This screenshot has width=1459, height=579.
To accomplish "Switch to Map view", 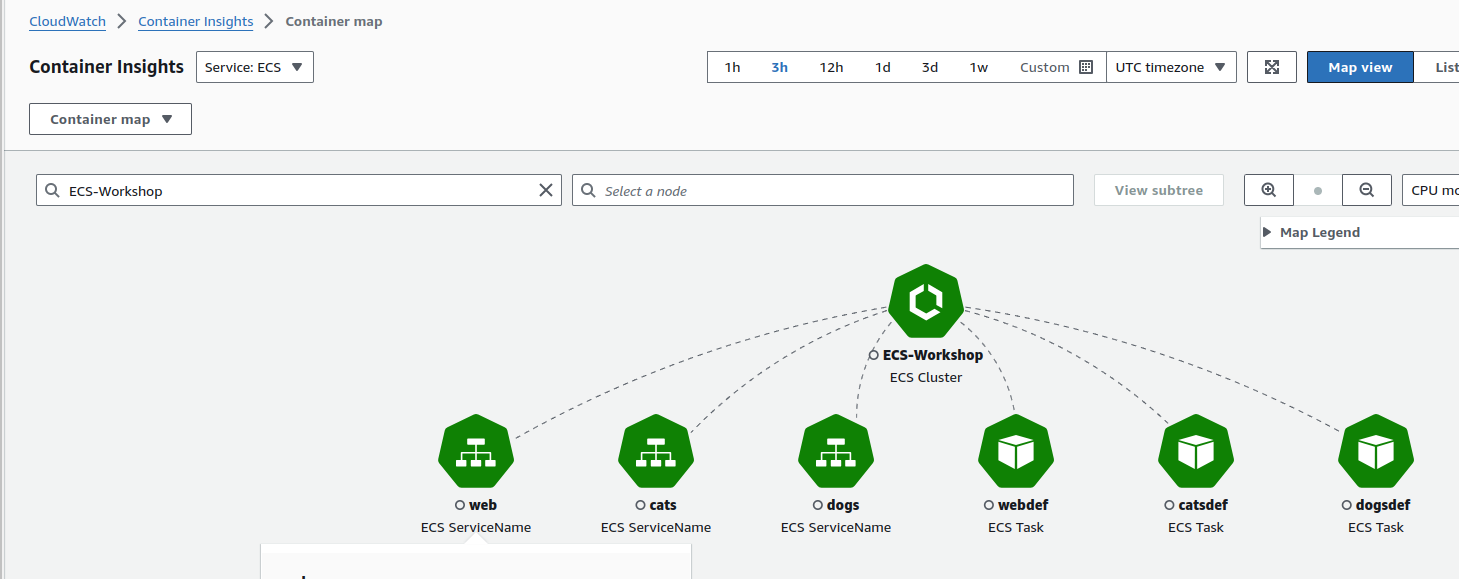I will tap(1360, 67).
